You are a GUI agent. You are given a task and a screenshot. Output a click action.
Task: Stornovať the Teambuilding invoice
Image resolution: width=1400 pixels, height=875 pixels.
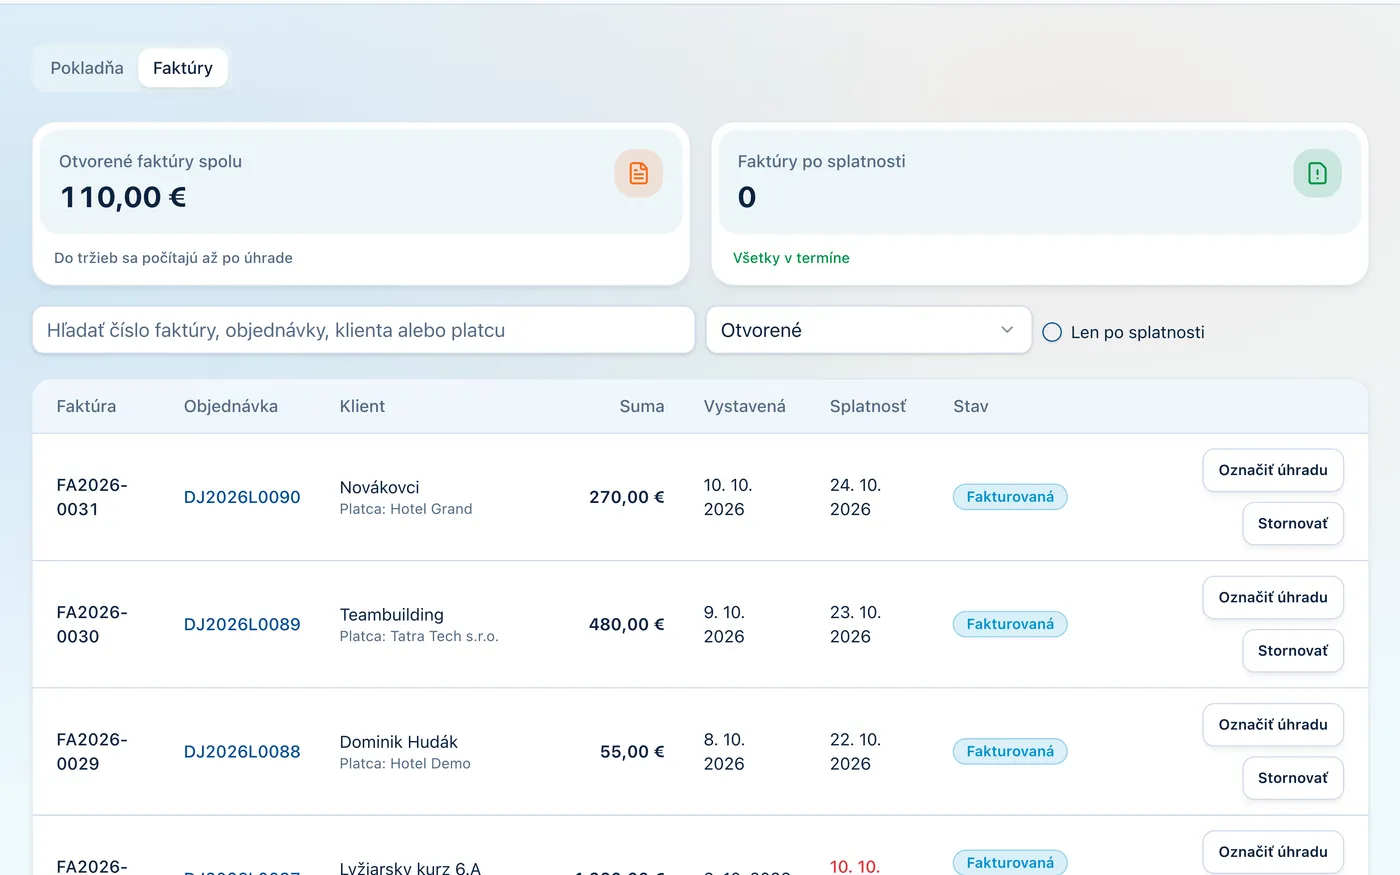pos(1293,650)
